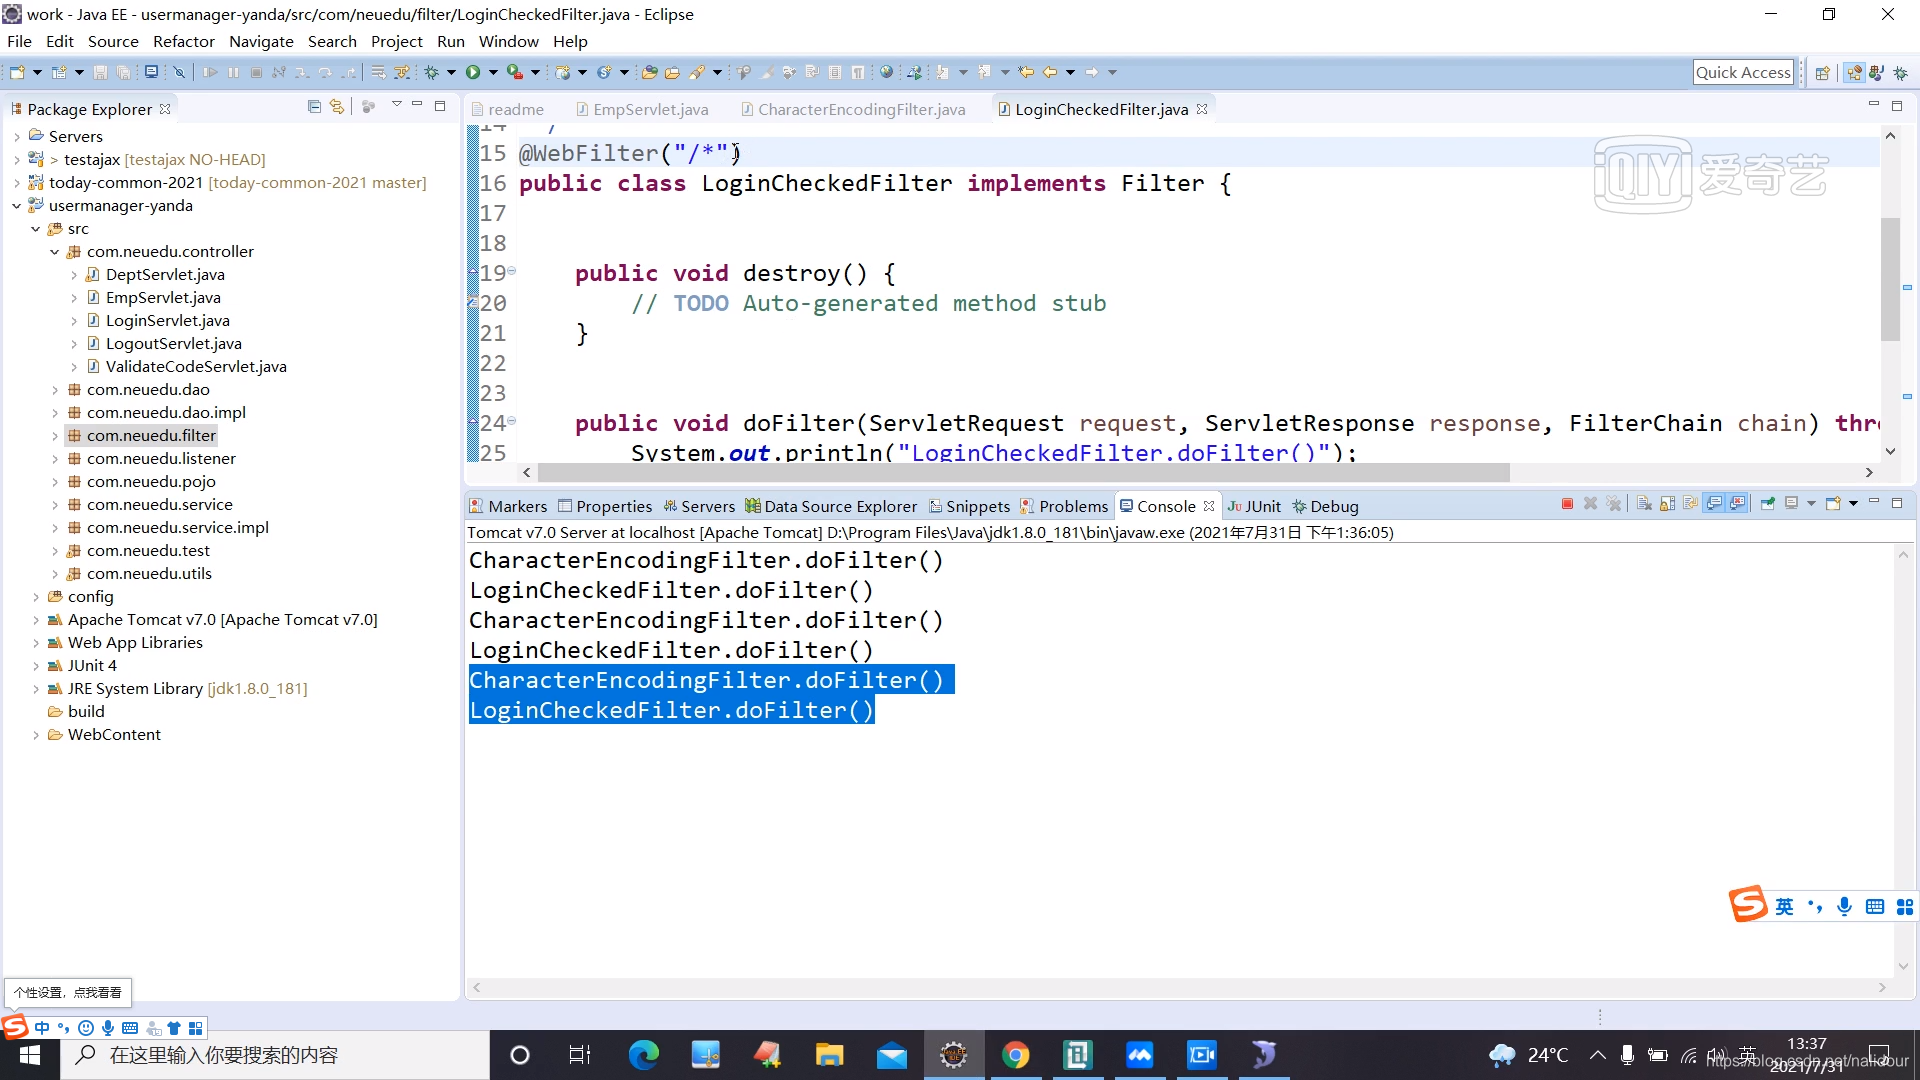
Task: Click the Back navigation arrow in toolbar
Action: (x=1050, y=72)
